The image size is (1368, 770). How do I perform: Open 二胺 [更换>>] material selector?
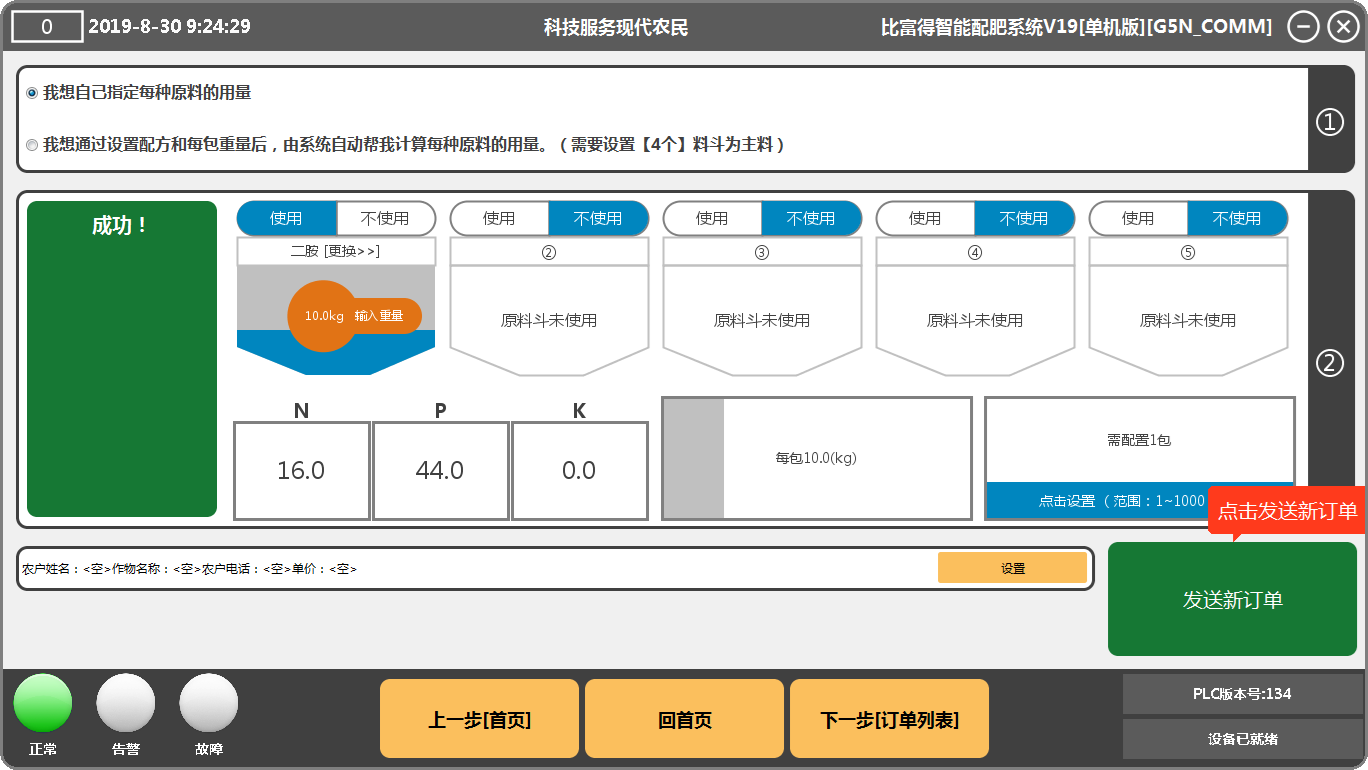click(336, 251)
